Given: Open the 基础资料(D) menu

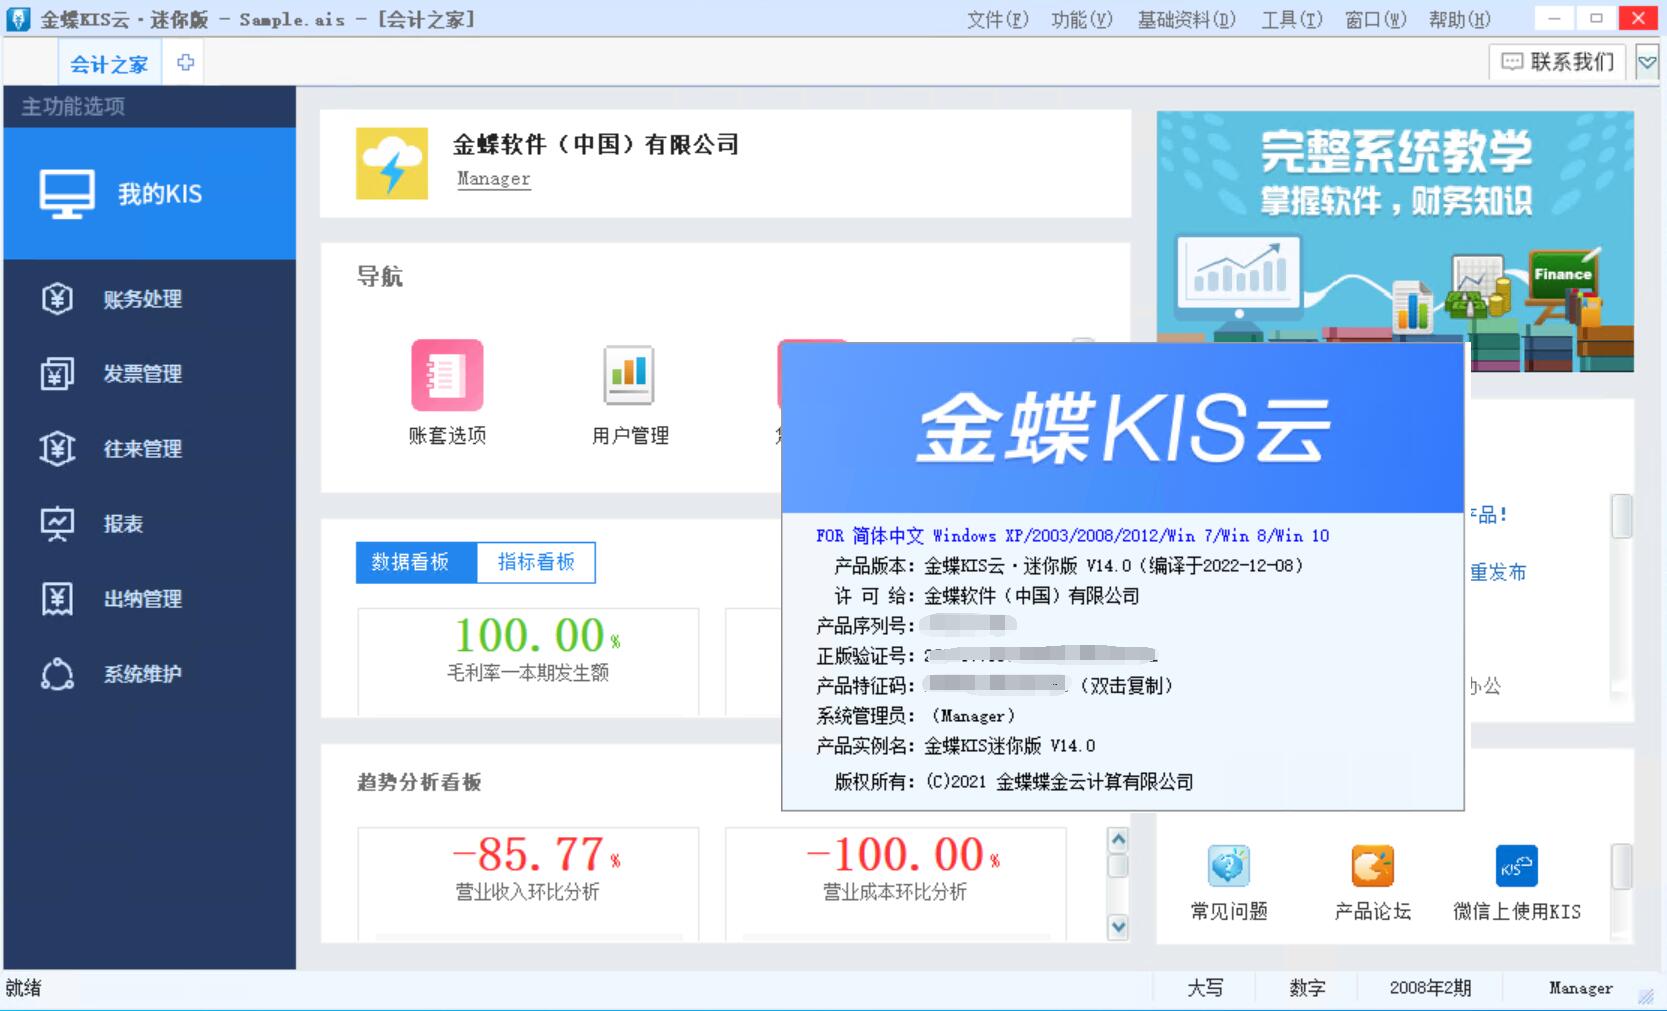Looking at the screenshot, I should (1187, 20).
